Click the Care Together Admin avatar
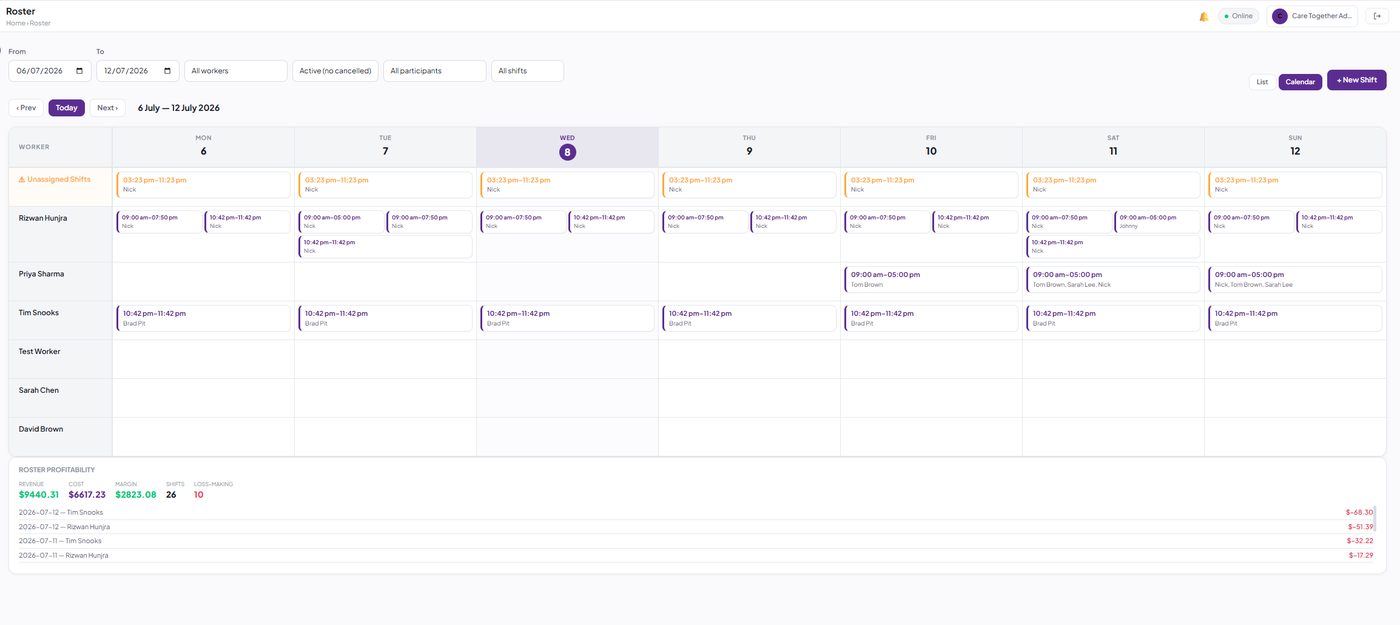Image resolution: width=1400 pixels, height=625 pixels. click(x=1279, y=16)
